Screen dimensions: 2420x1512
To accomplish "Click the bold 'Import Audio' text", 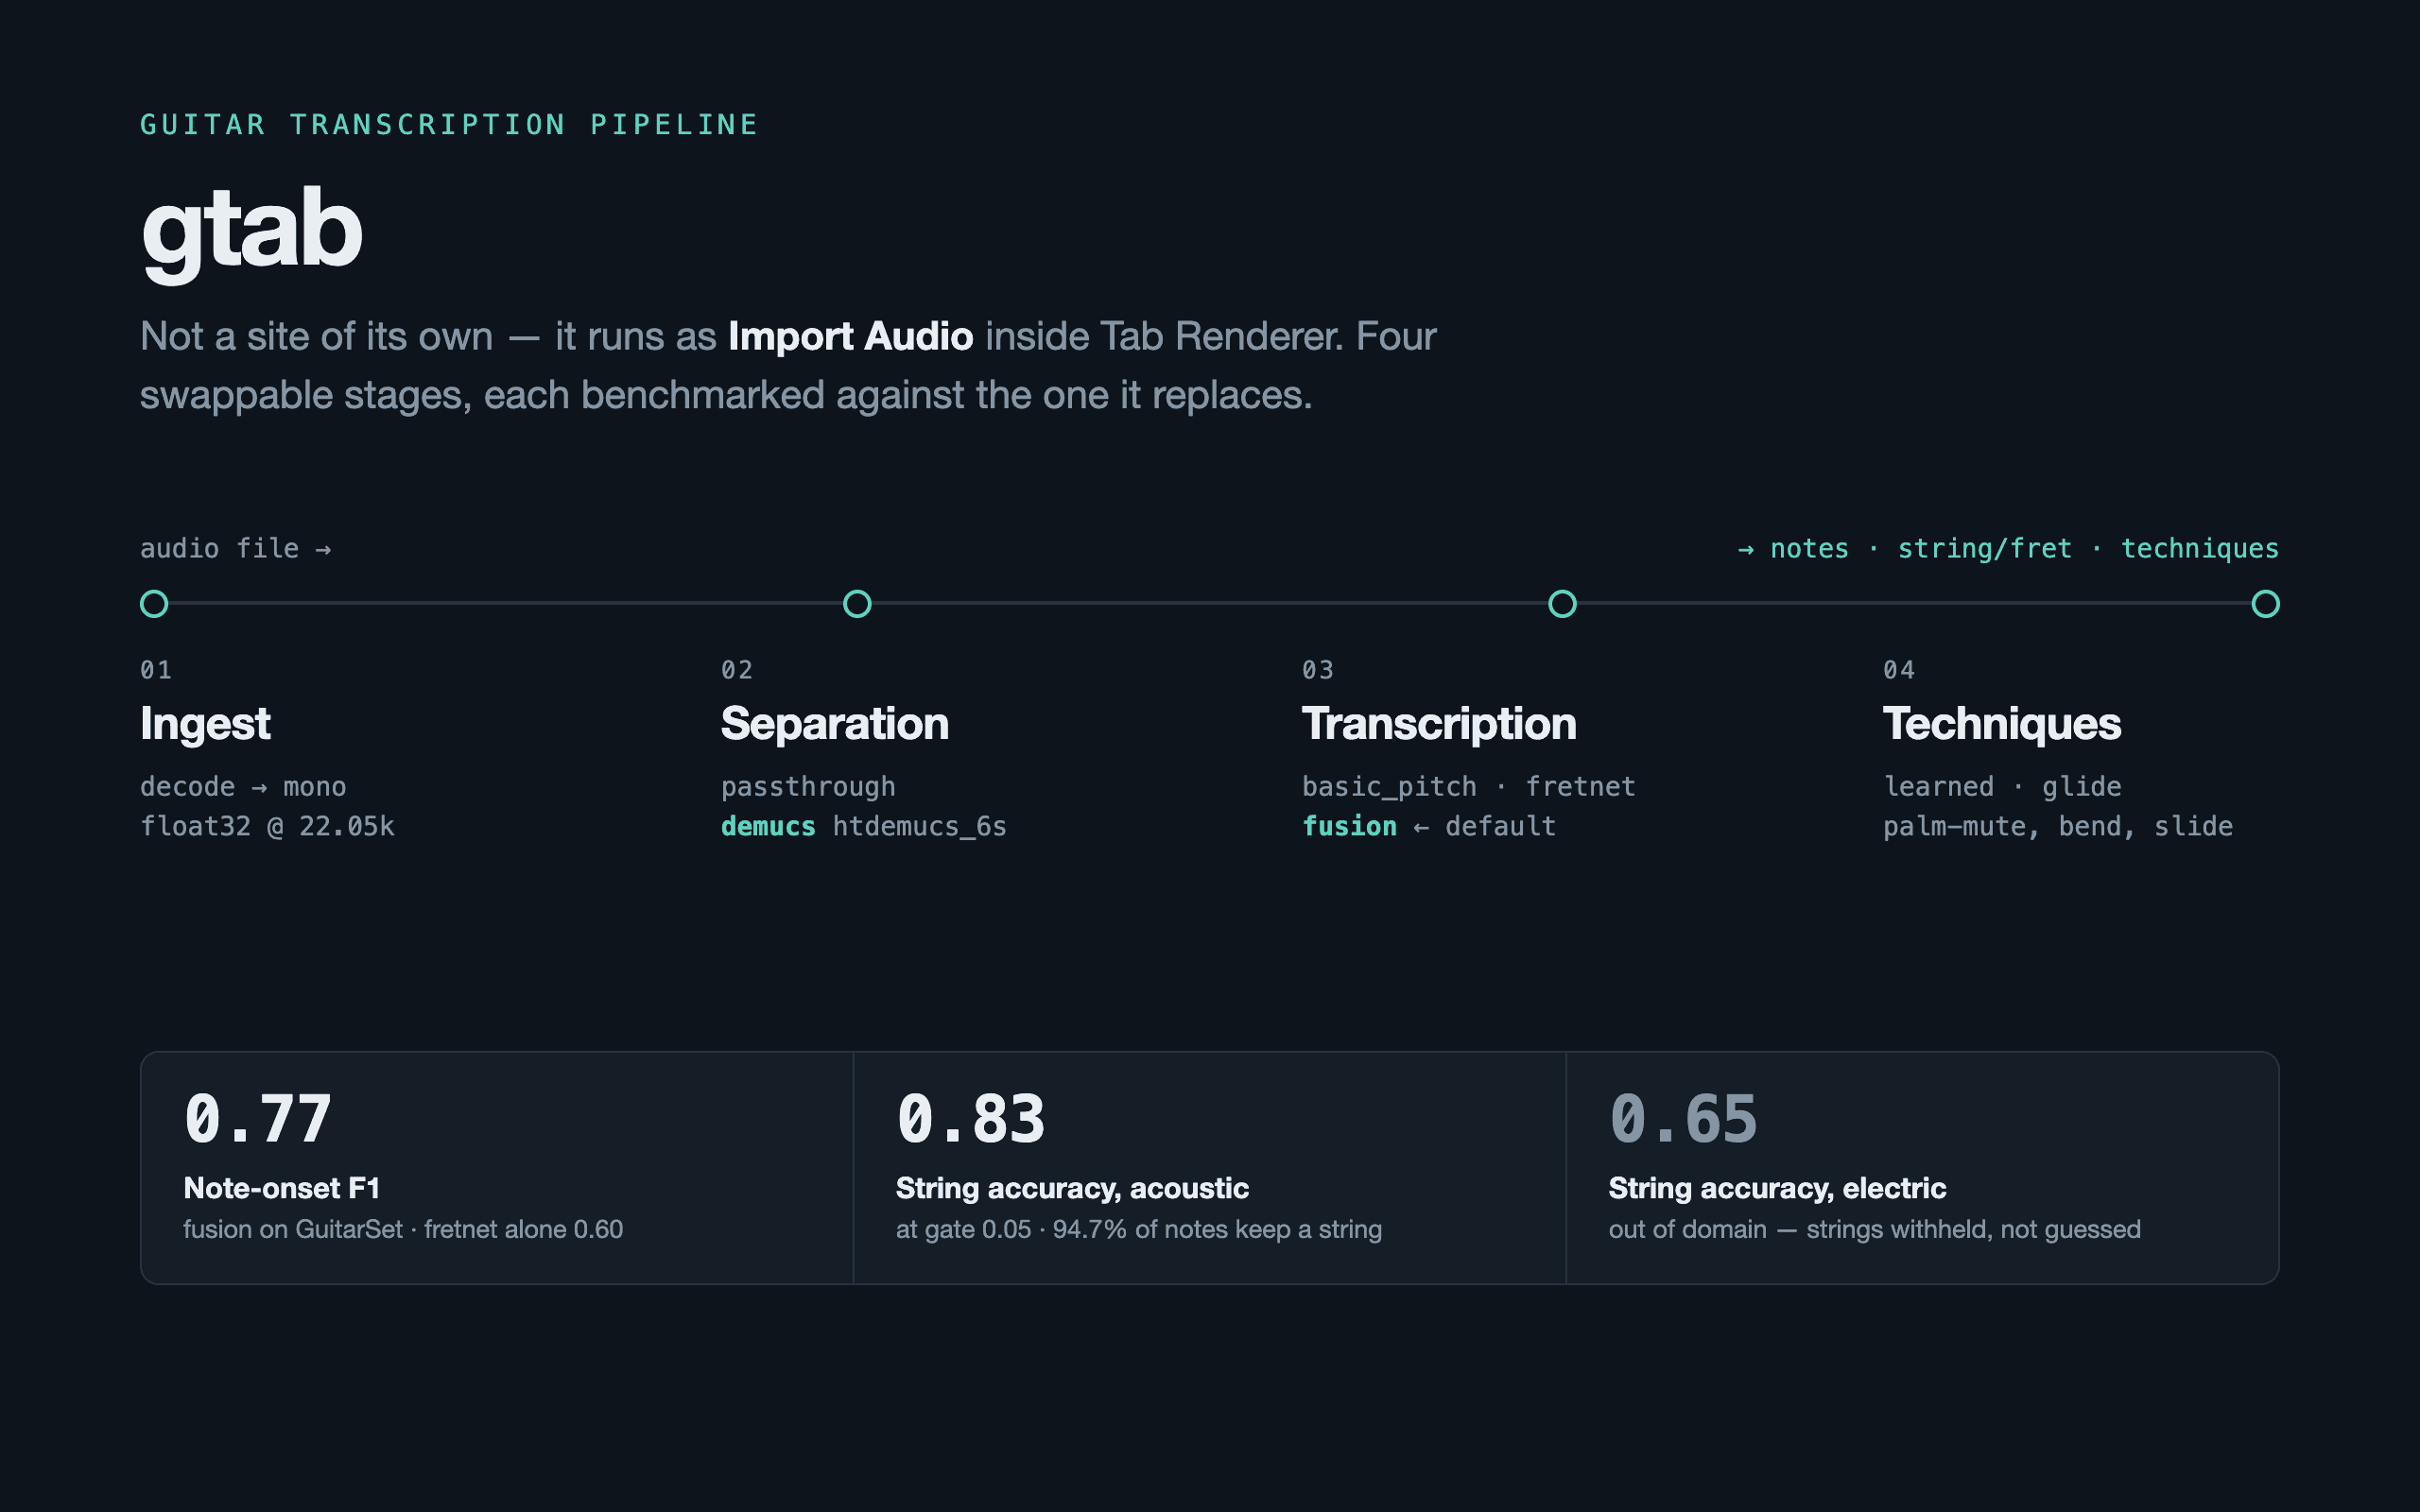I will [850, 336].
